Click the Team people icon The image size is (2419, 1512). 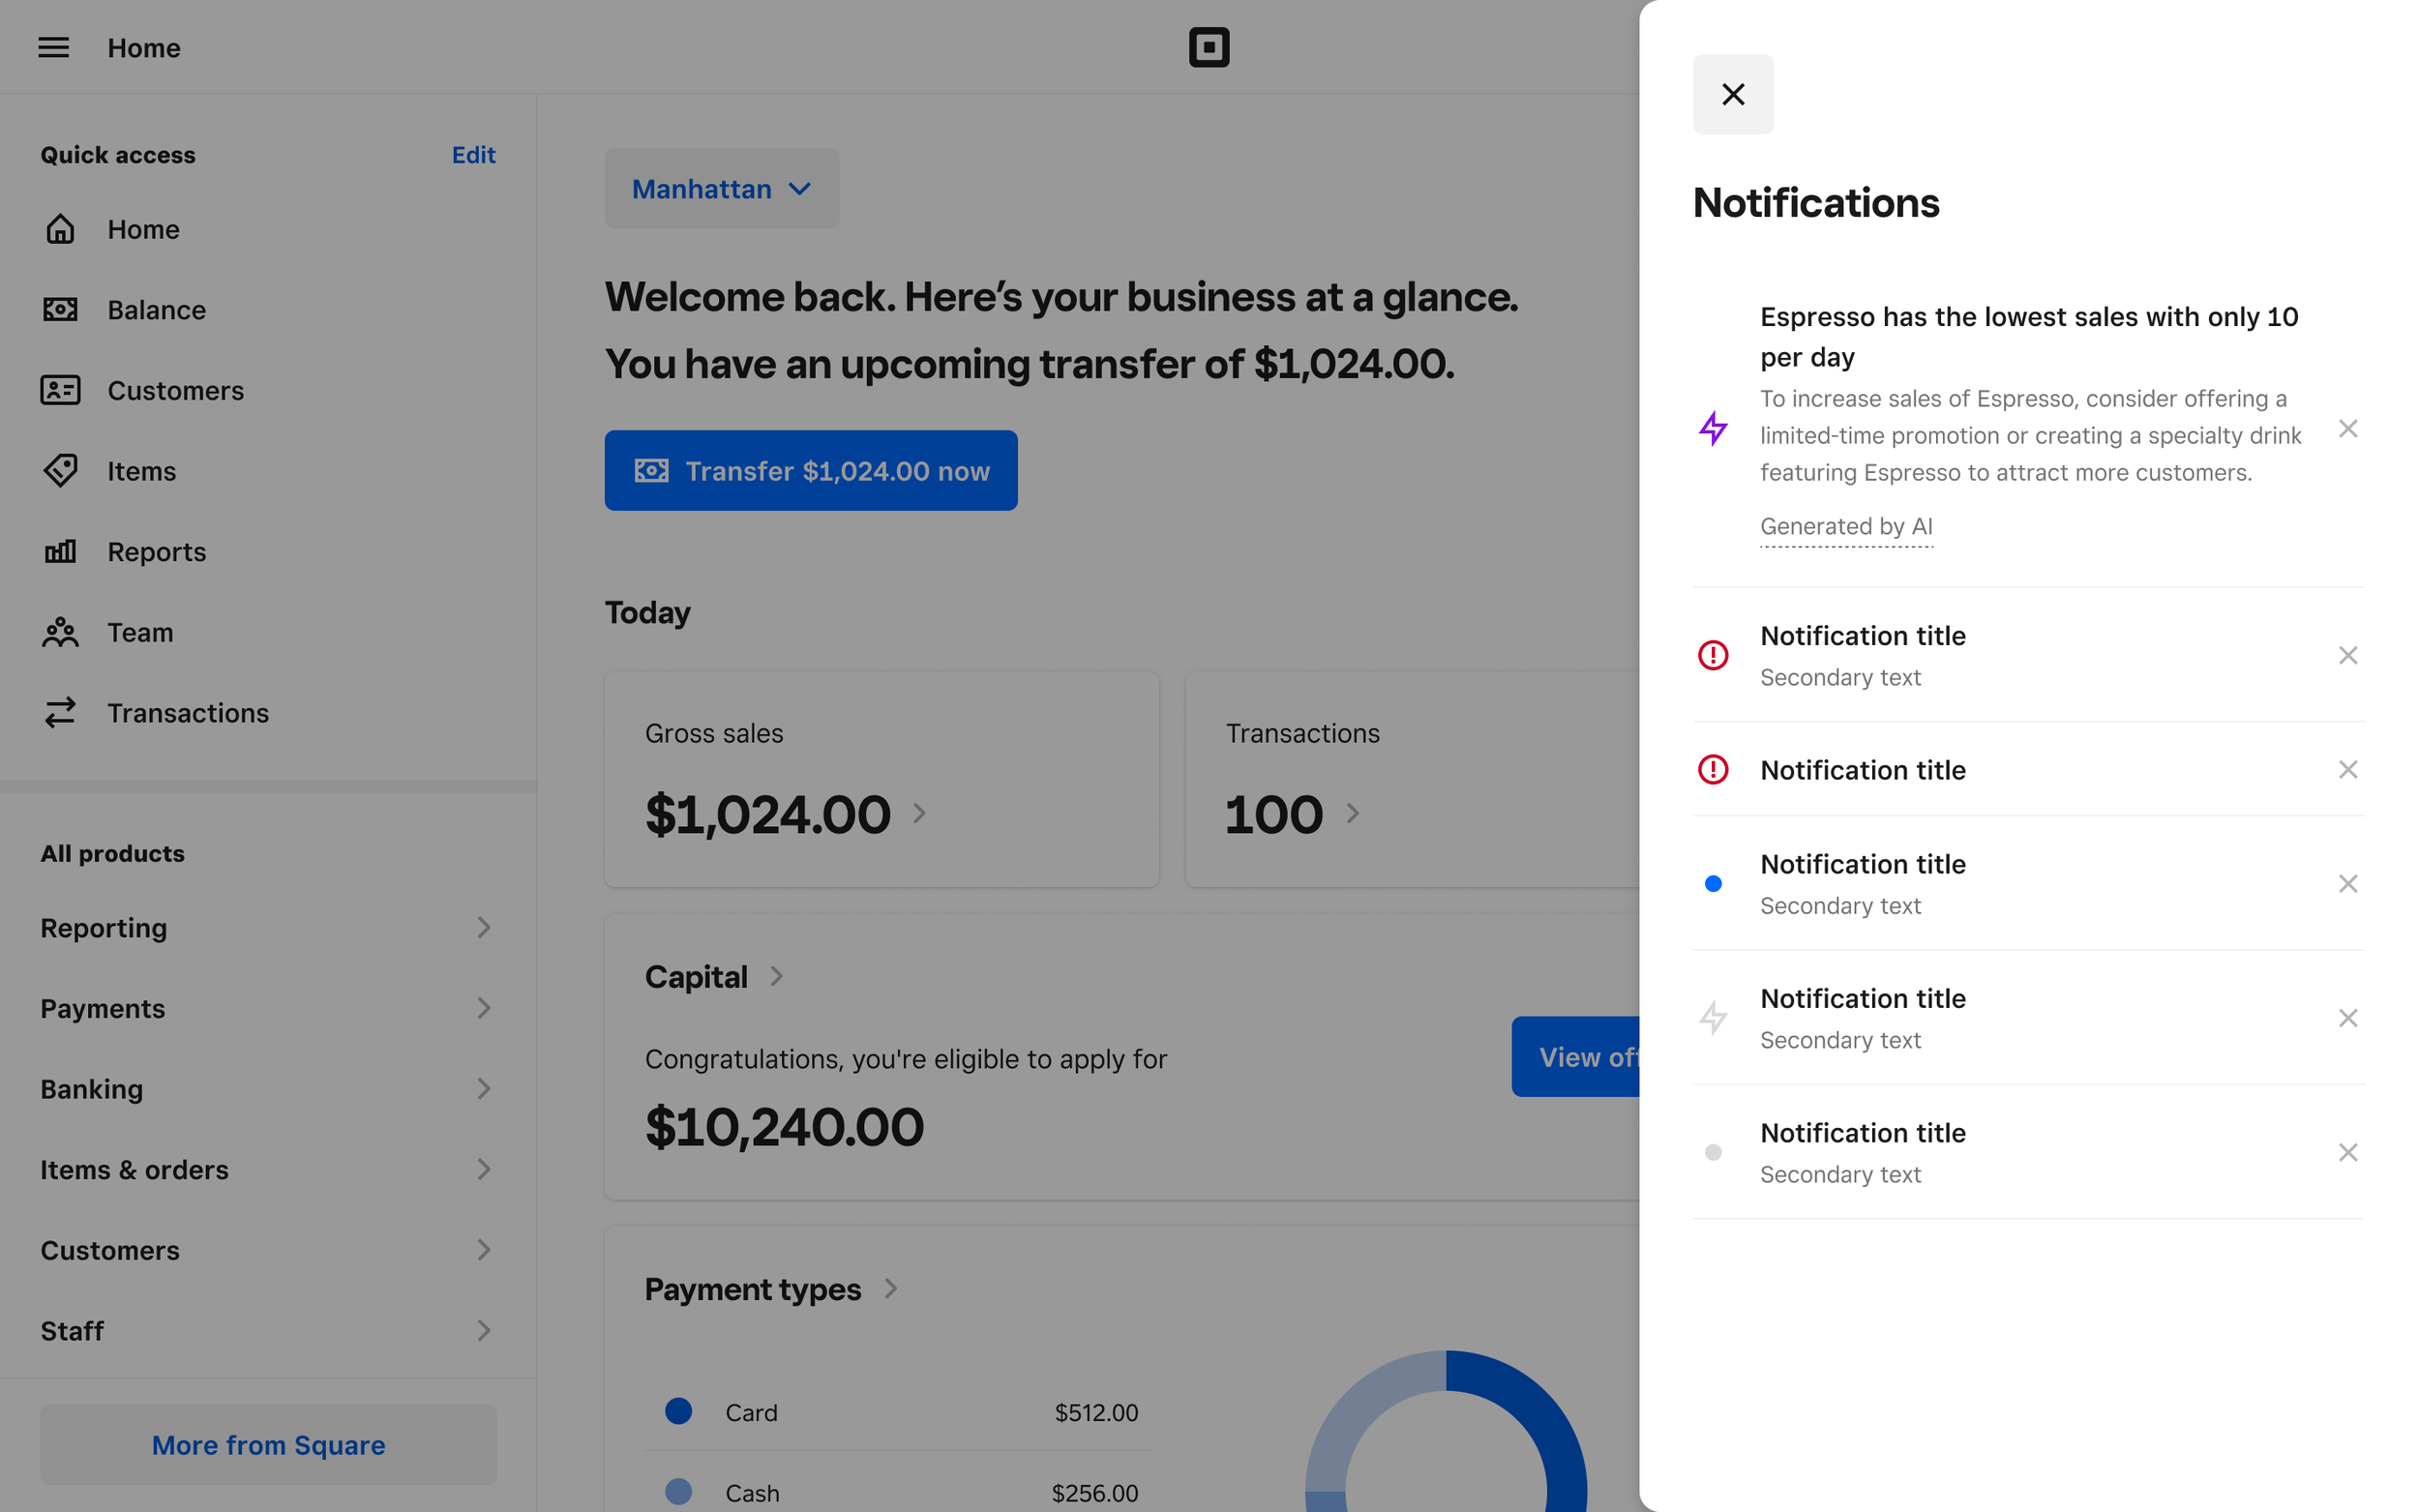coord(60,632)
